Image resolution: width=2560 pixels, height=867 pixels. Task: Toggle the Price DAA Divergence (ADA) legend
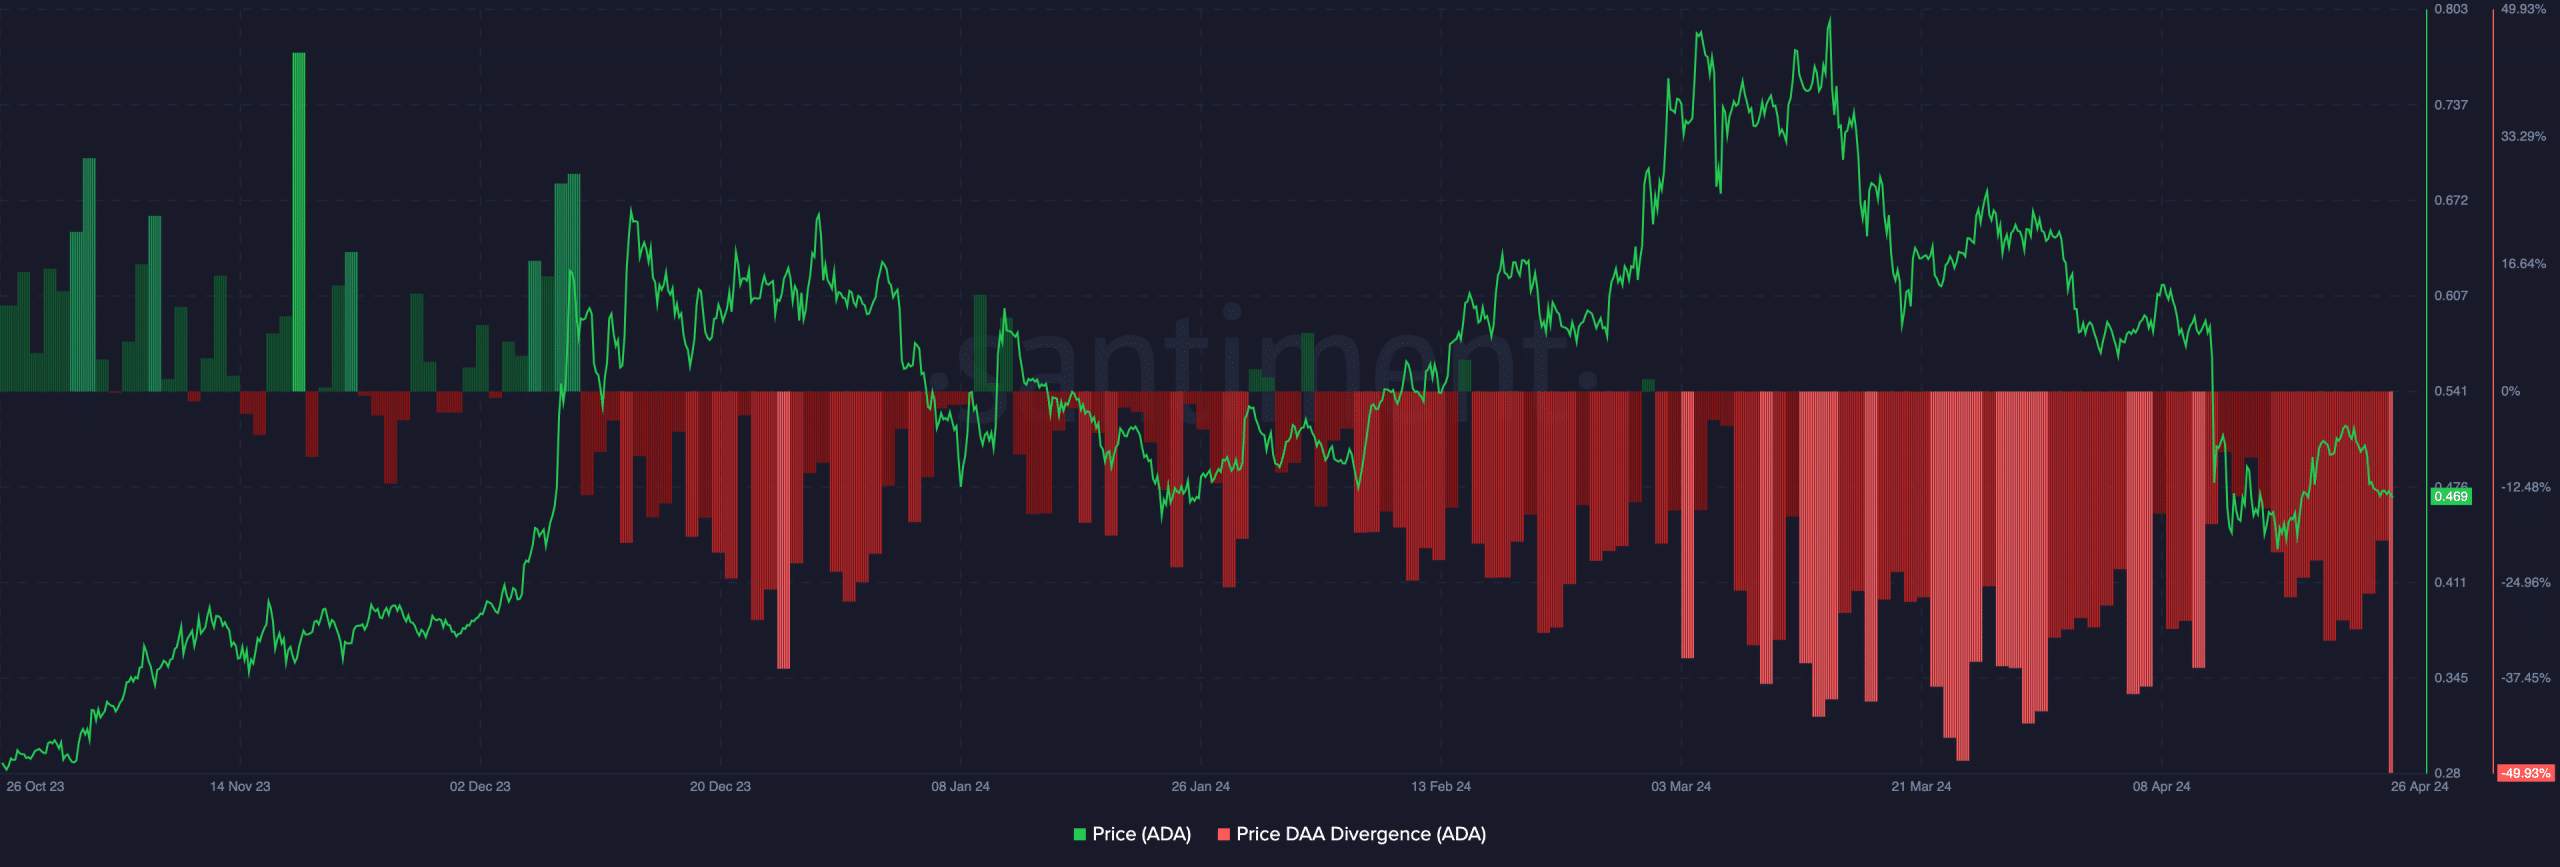pyautogui.click(x=1351, y=834)
